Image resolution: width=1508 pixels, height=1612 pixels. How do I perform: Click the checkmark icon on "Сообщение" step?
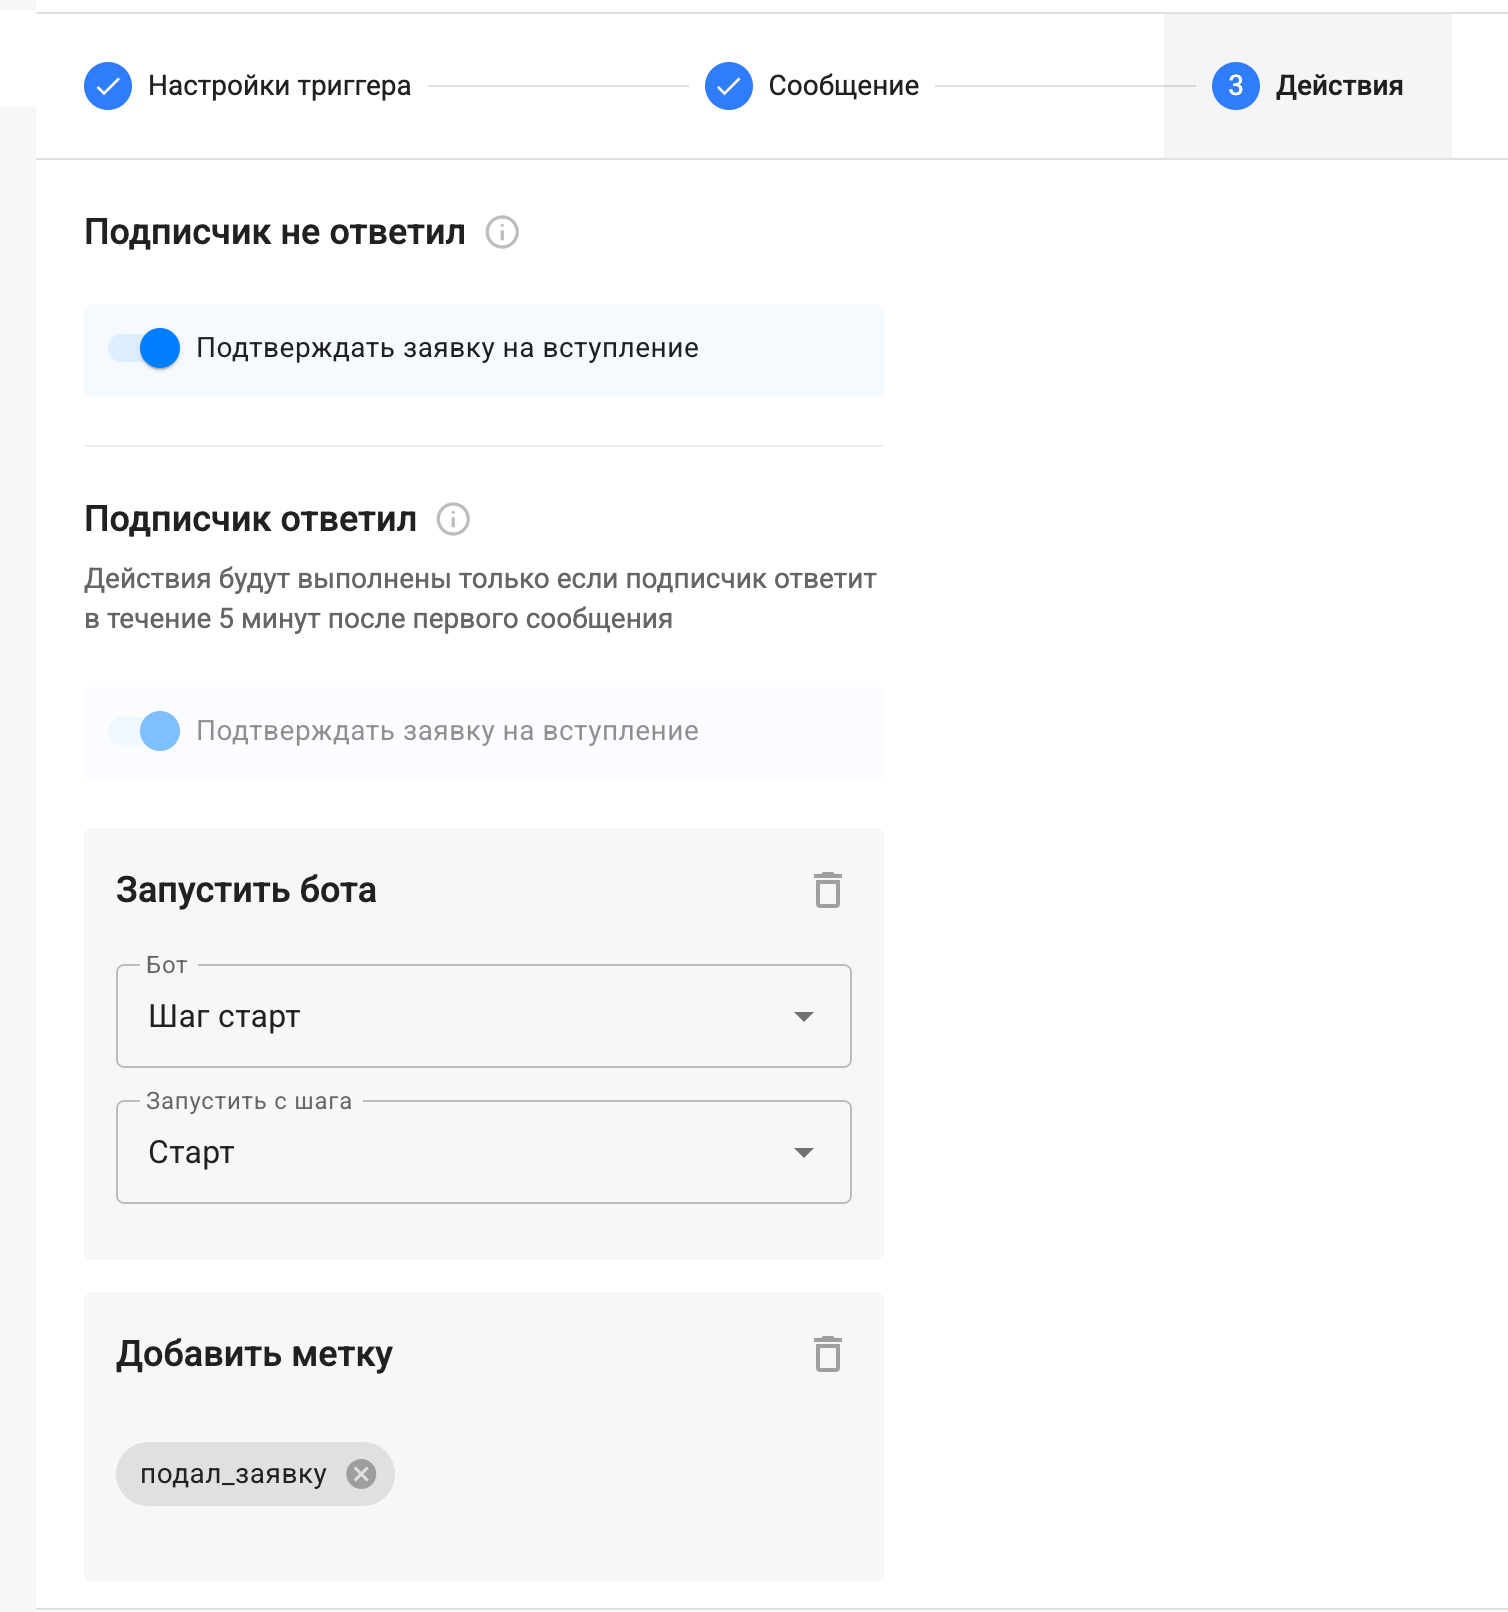729,86
